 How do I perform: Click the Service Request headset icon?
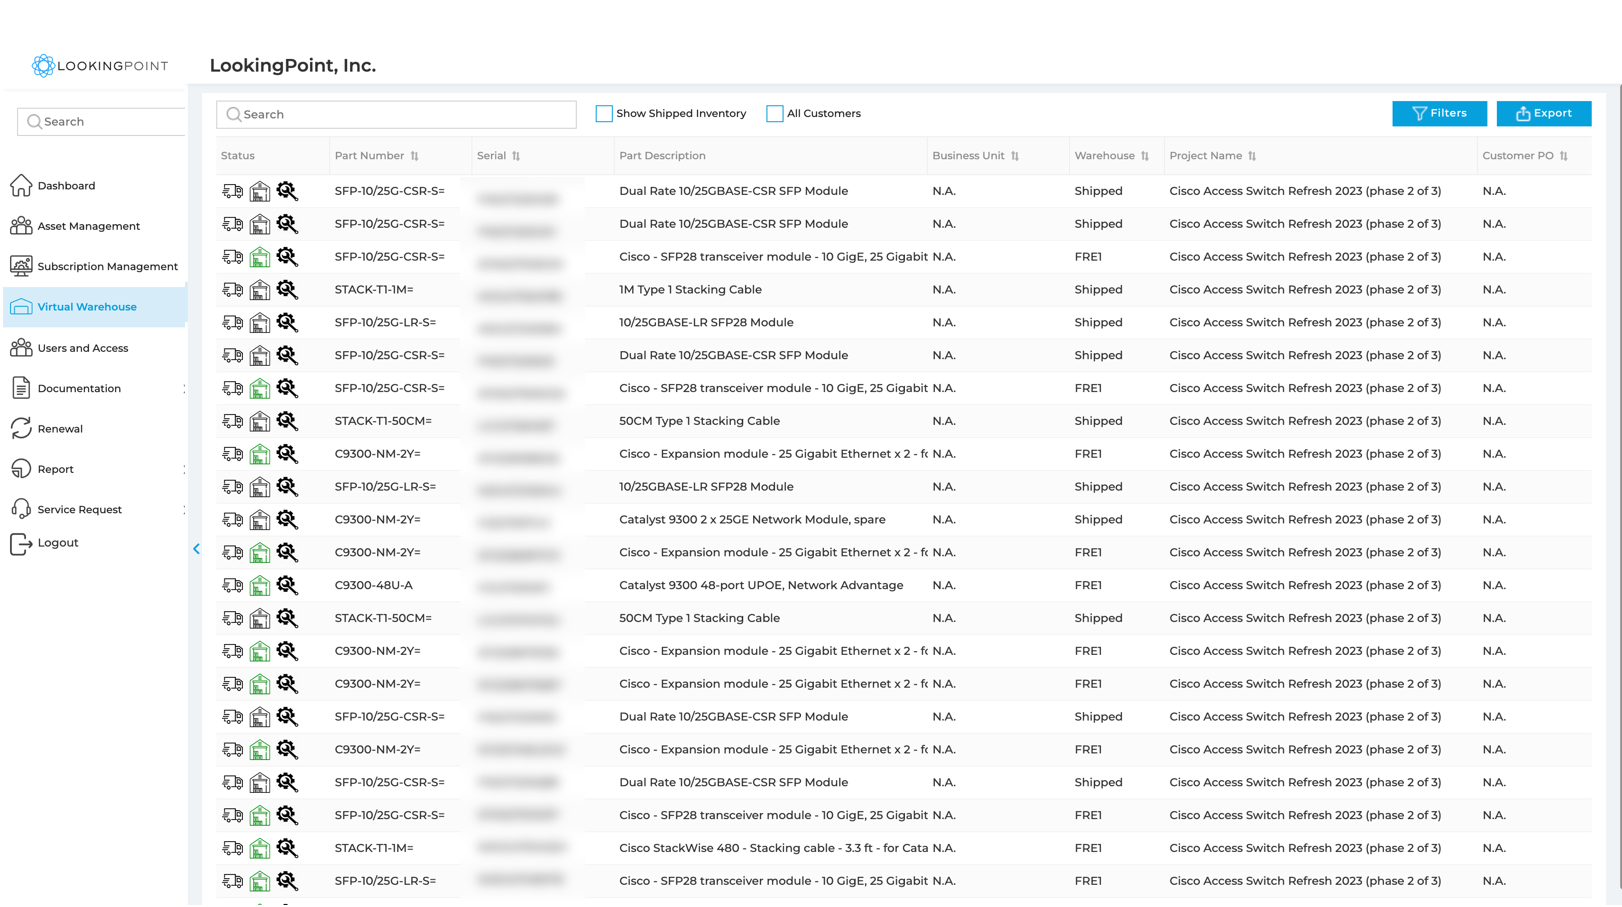point(21,509)
